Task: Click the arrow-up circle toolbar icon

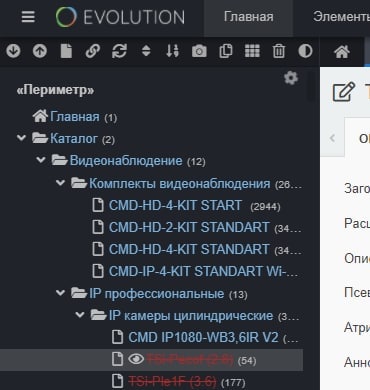Action: pos(40,51)
